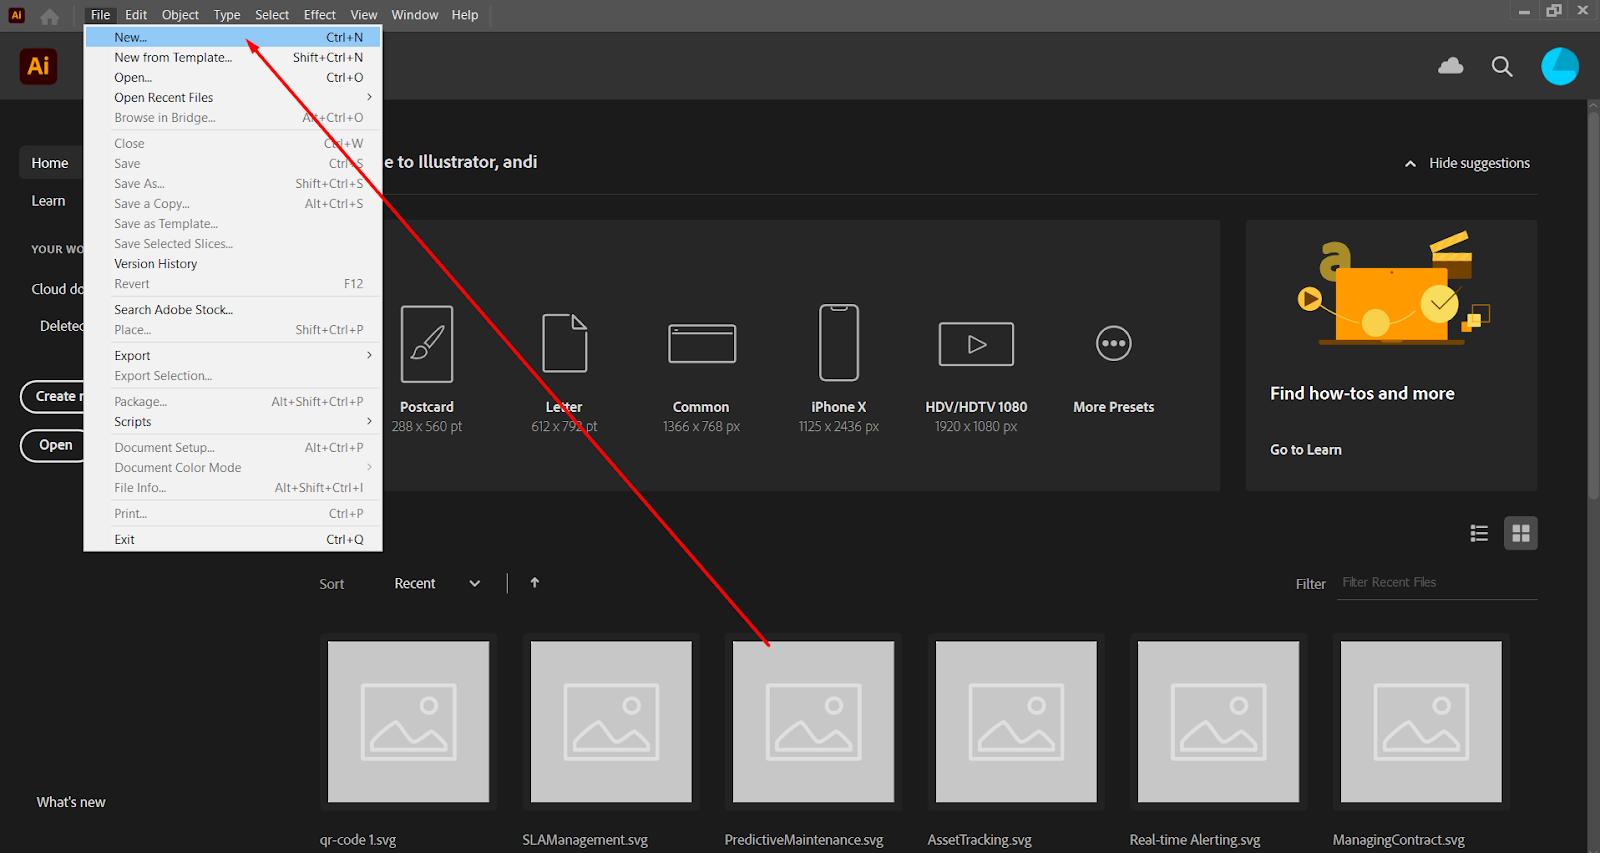1600x853 pixels.
Task: Click the Illustrator home icon in title bar
Action: coord(49,15)
